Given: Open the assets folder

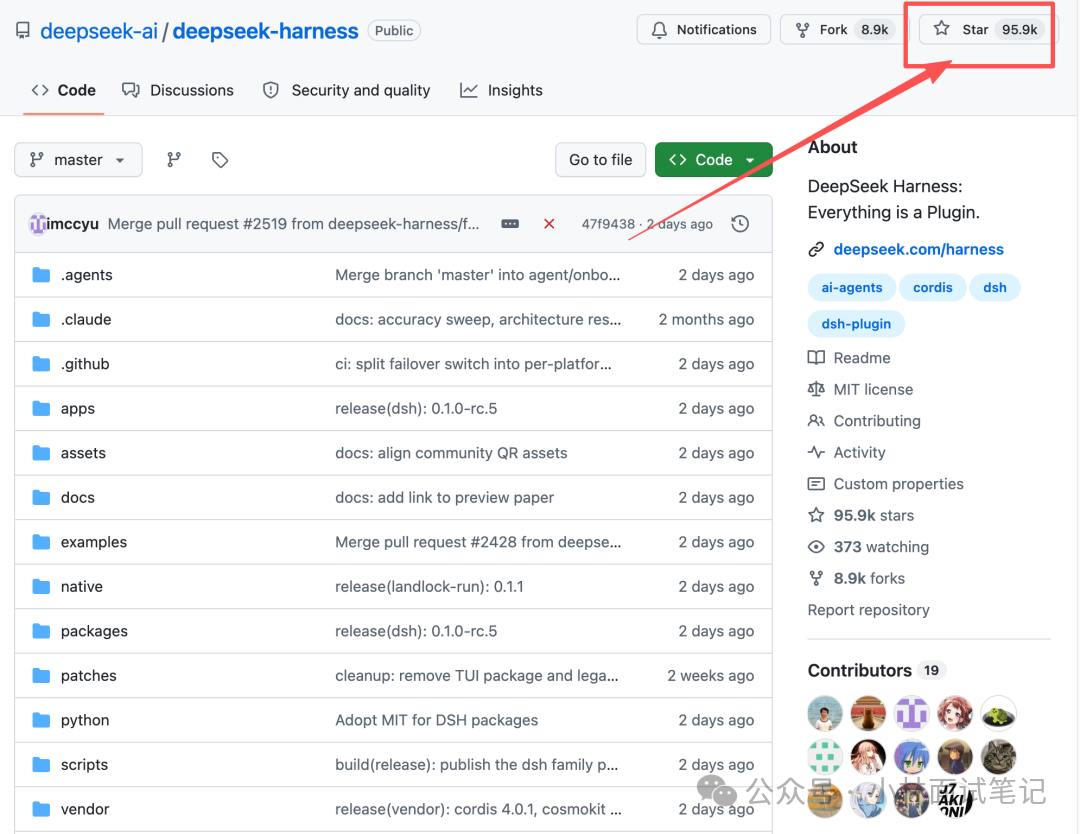Looking at the screenshot, I should 83,453.
